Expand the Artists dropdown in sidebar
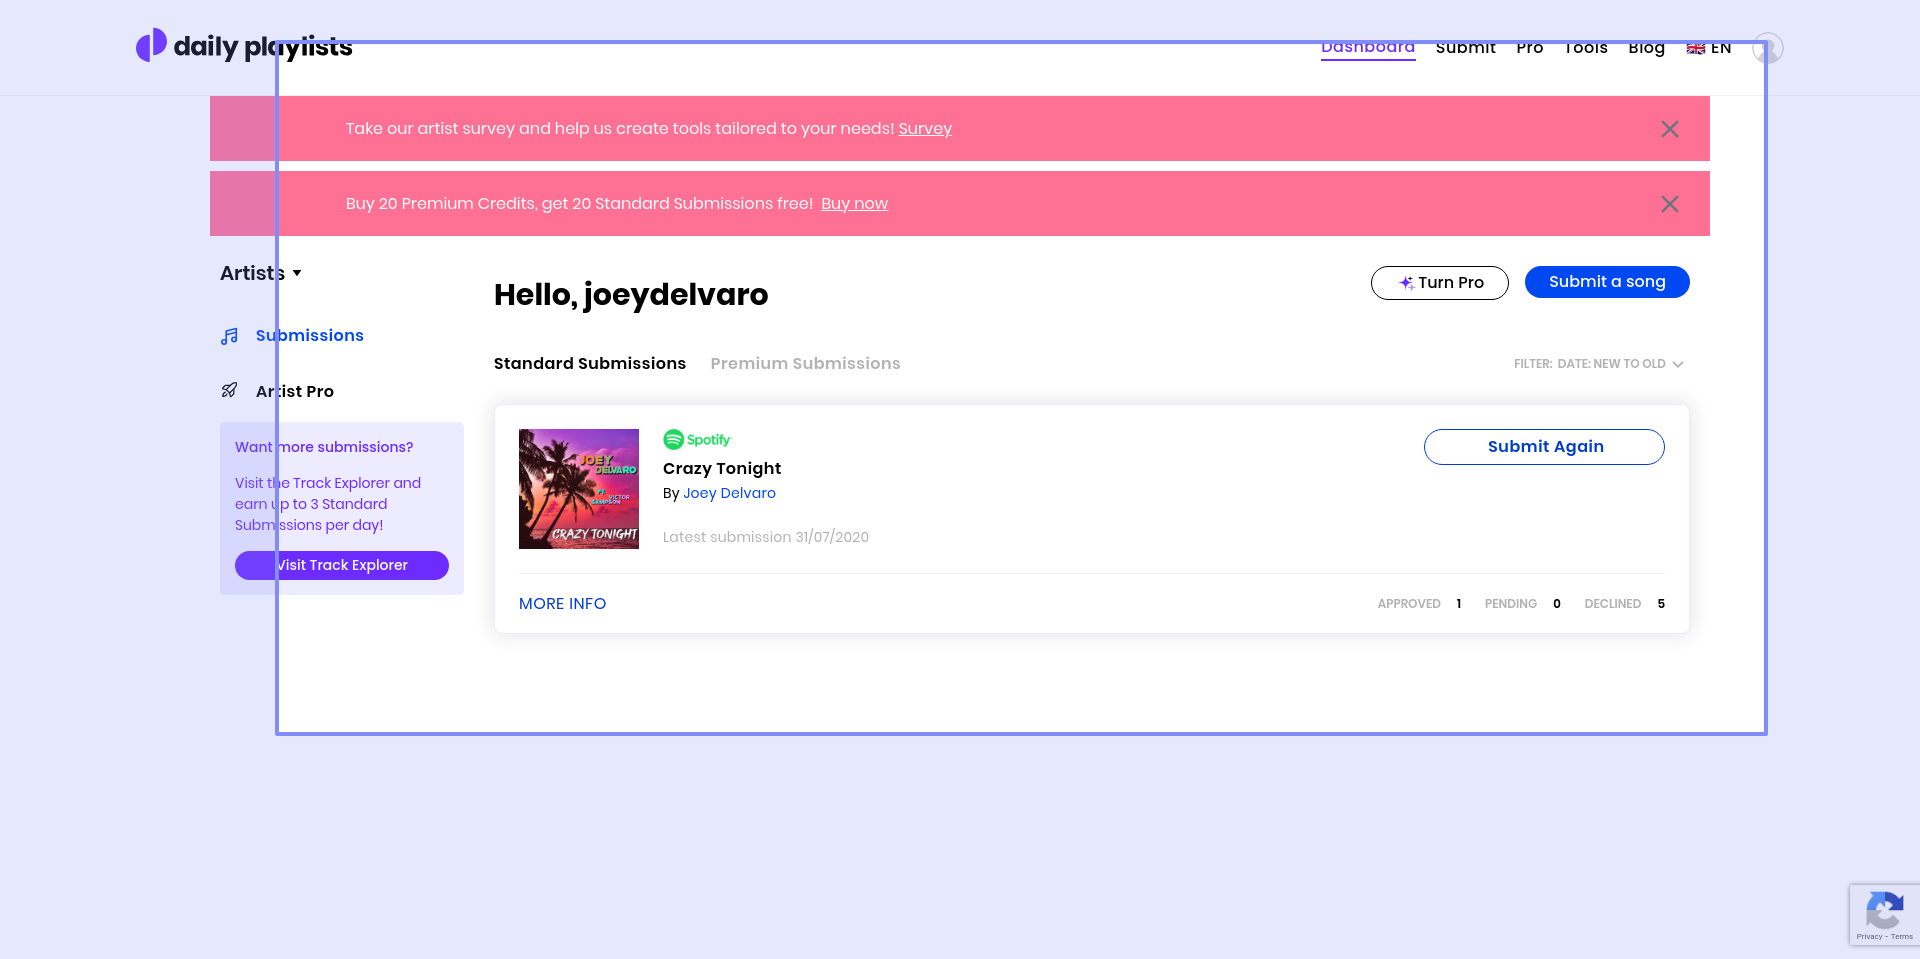Image resolution: width=1920 pixels, height=959 pixels. point(261,273)
